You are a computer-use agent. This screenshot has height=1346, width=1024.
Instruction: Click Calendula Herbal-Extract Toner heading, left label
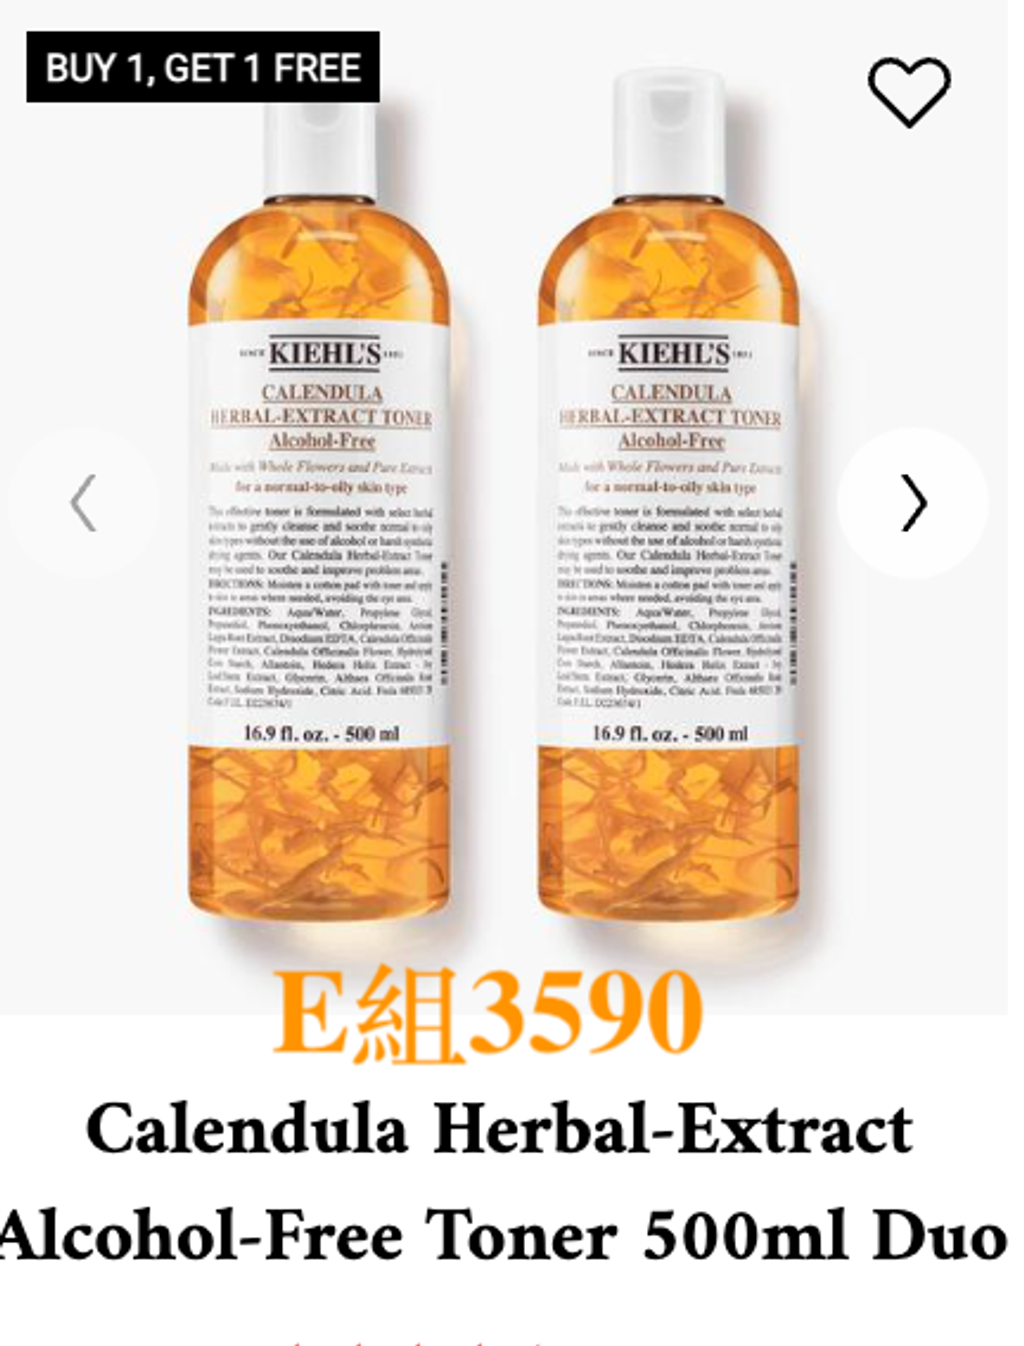pos(321,404)
